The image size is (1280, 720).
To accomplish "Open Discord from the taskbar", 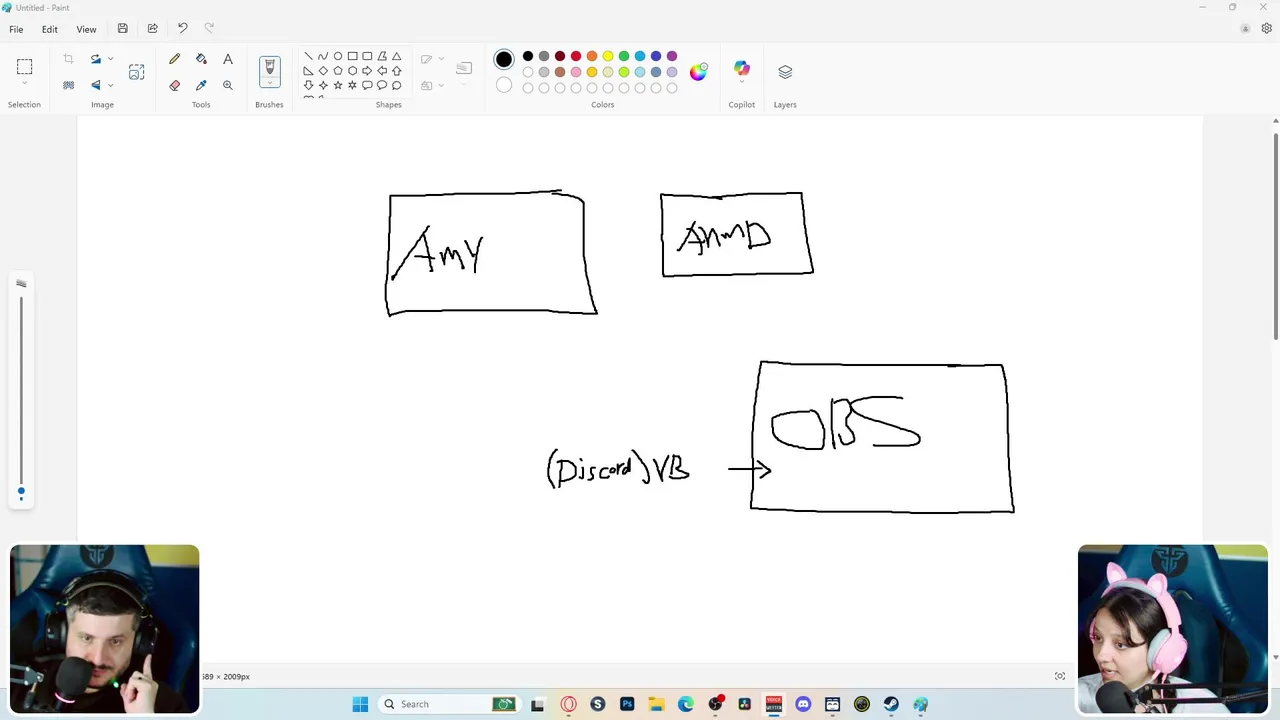I will click(803, 704).
